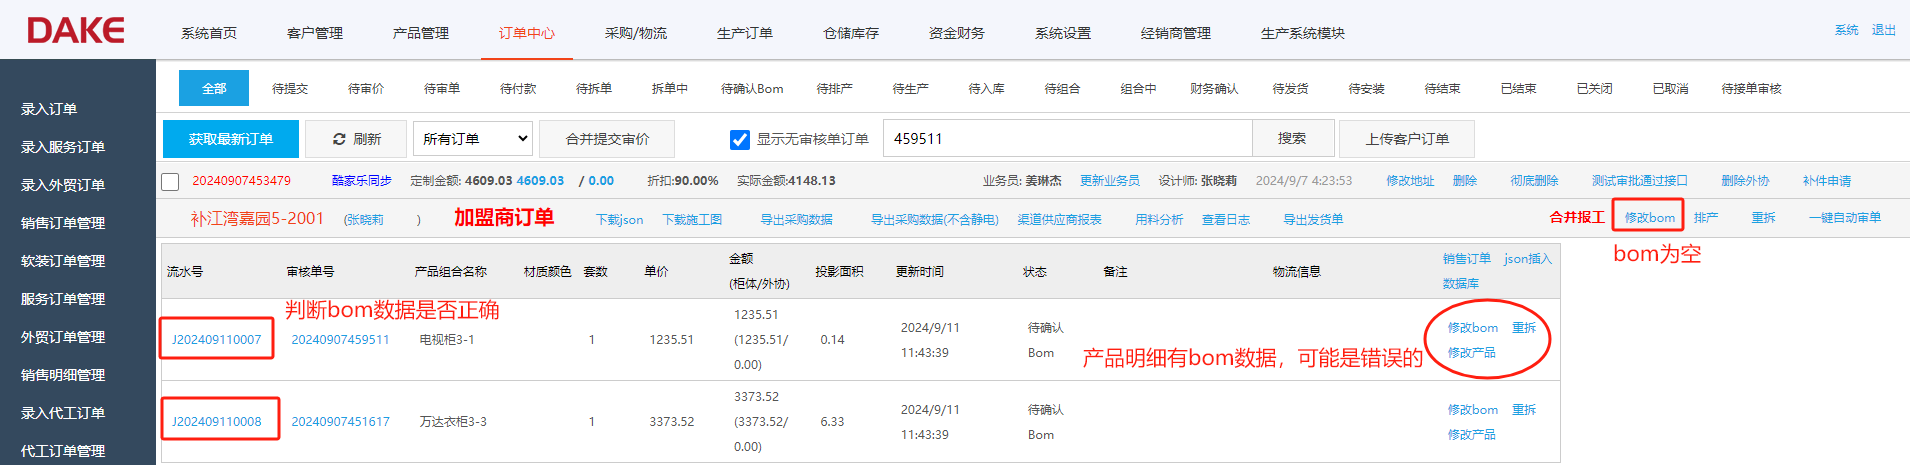Open 销售订单管理 in the sidebar
This screenshot has width=1910, height=465.
pyautogui.click(x=63, y=223)
